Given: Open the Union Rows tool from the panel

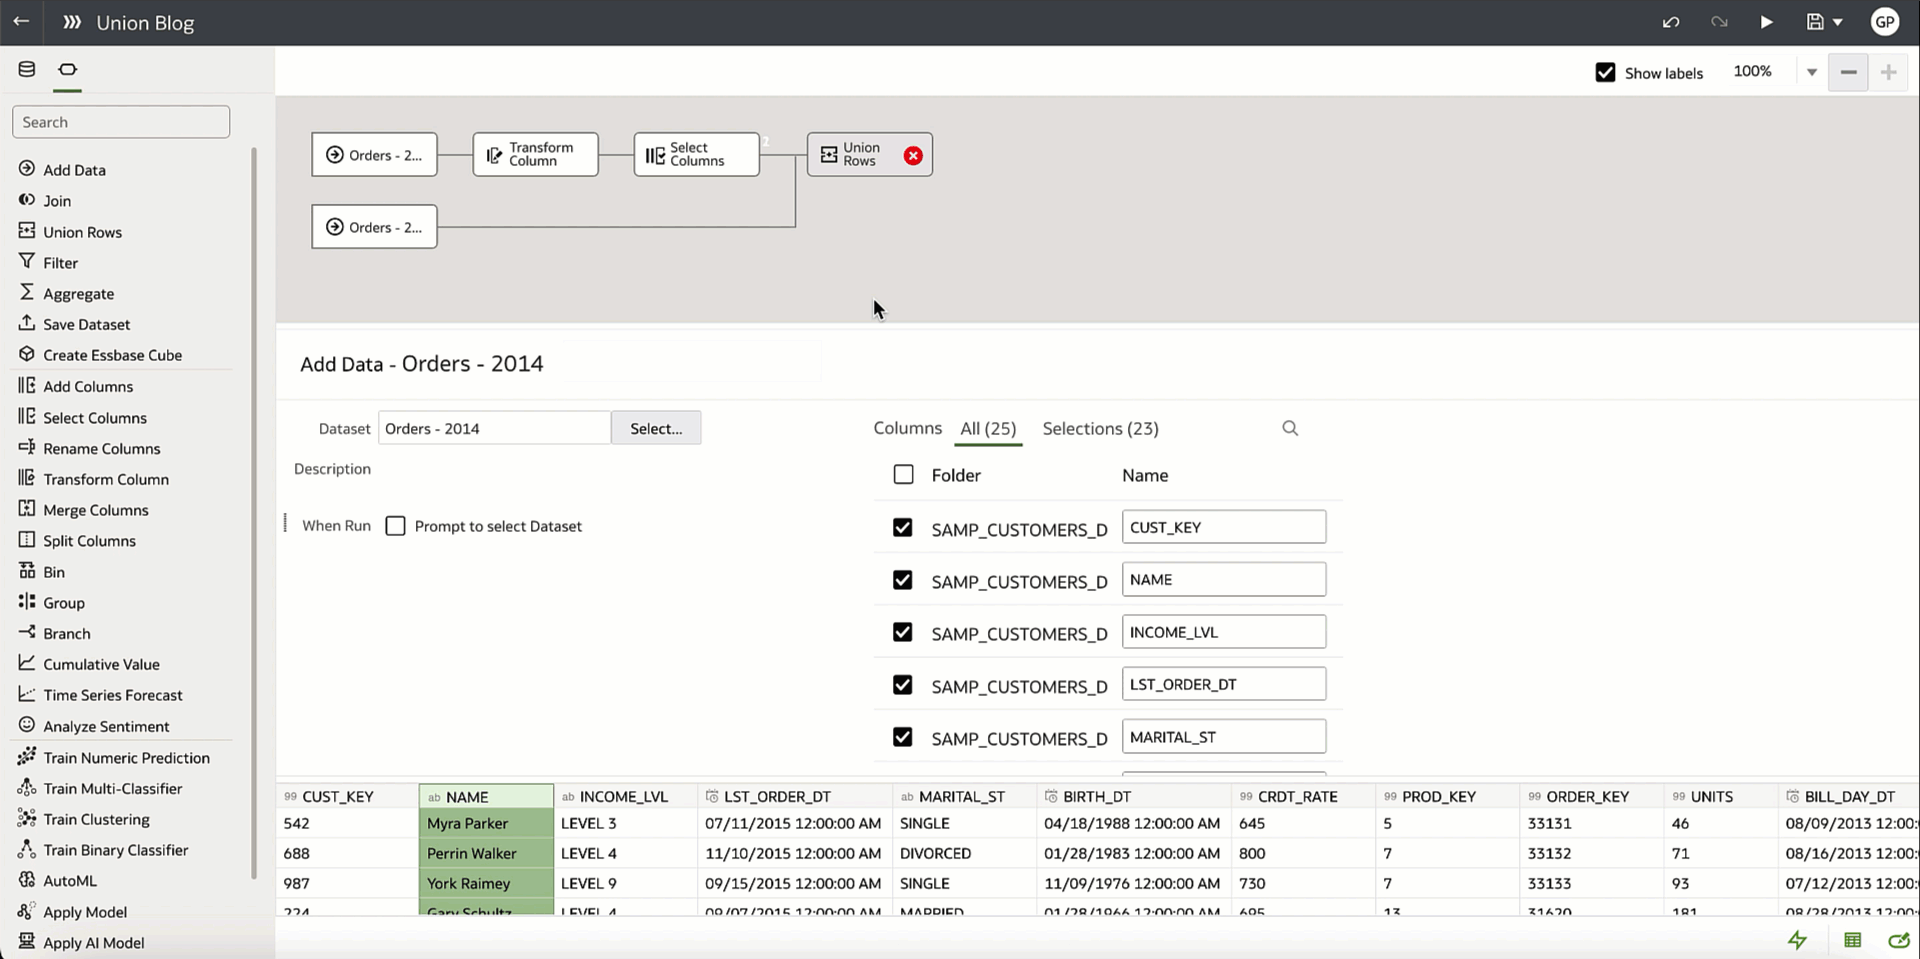Looking at the screenshot, I should 82,231.
